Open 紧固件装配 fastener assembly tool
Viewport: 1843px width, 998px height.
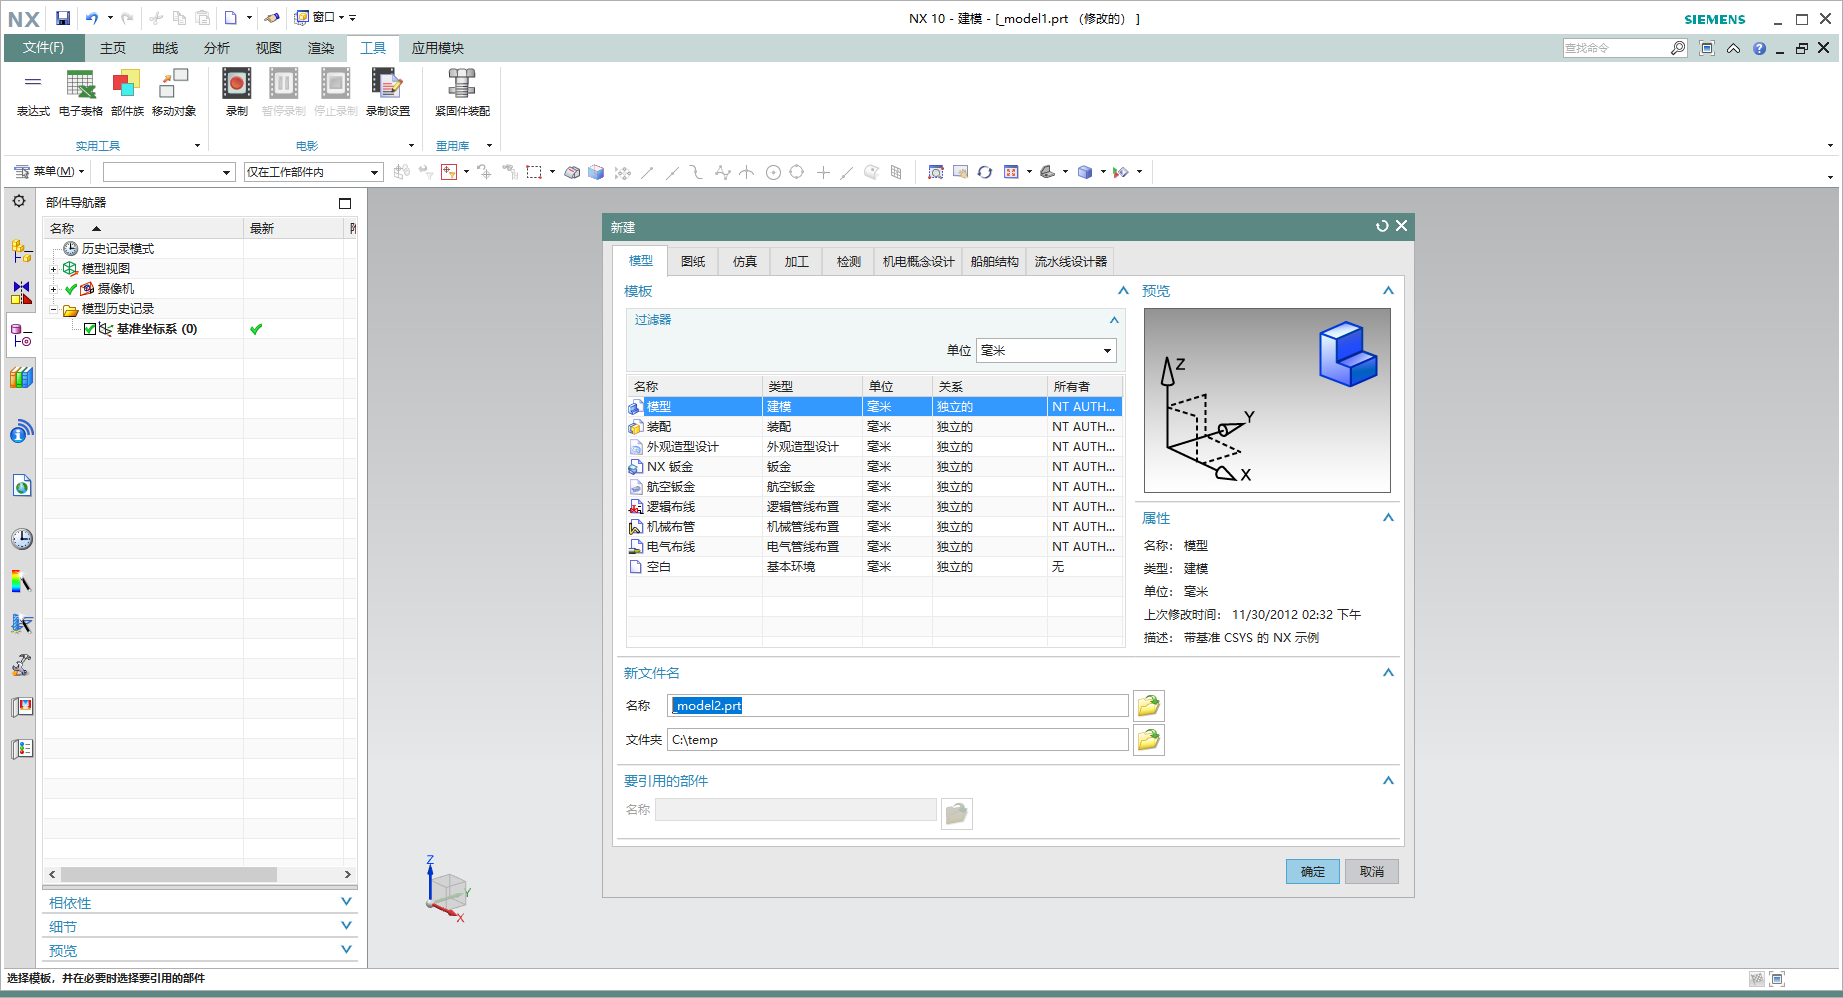(x=462, y=93)
